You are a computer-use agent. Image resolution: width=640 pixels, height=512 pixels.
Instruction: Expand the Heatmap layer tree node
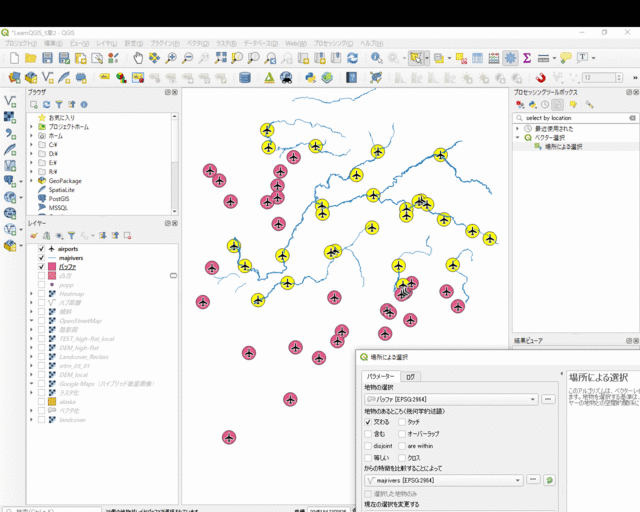pyautogui.click(x=31, y=294)
